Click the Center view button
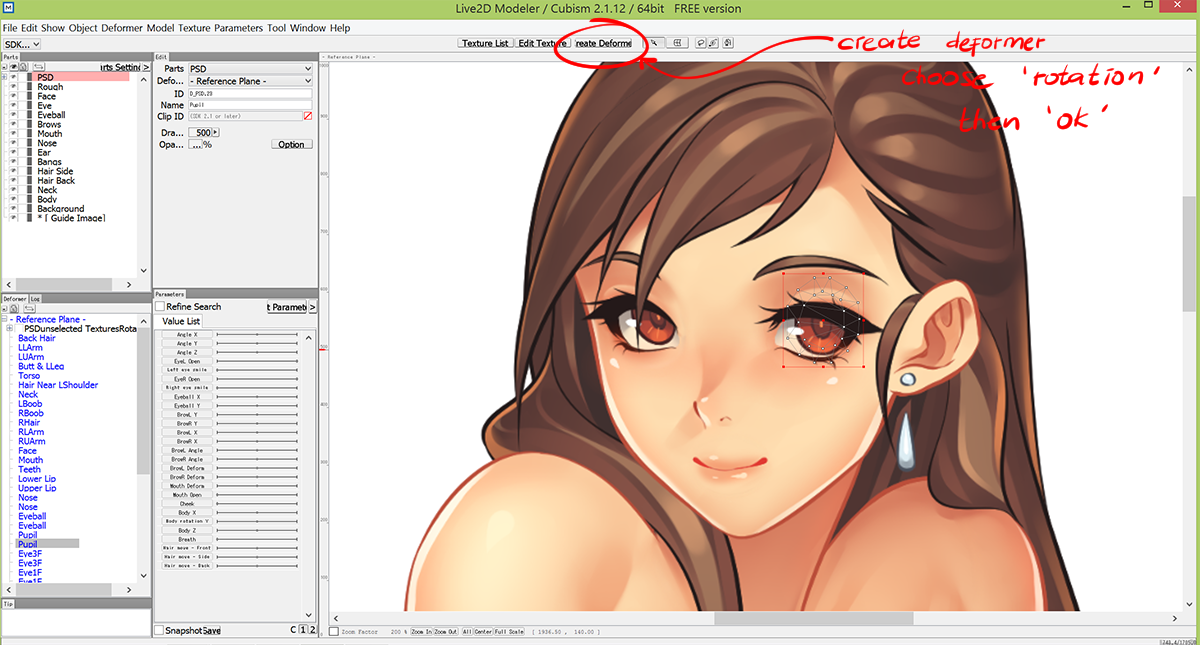This screenshot has width=1200, height=645. [x=483, y=632]
